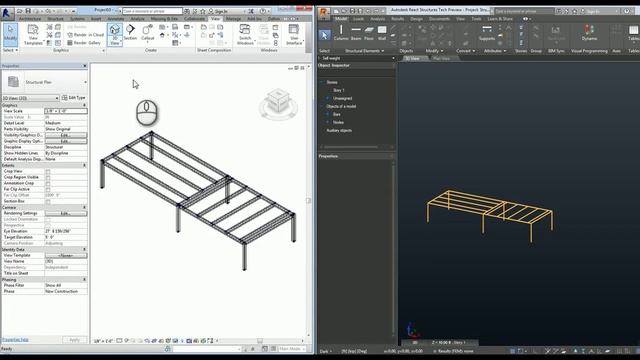Image resolution: width=640 pixels, height=360 pixels.
Task: Click the View Template None button
Action: pos(66,256)
